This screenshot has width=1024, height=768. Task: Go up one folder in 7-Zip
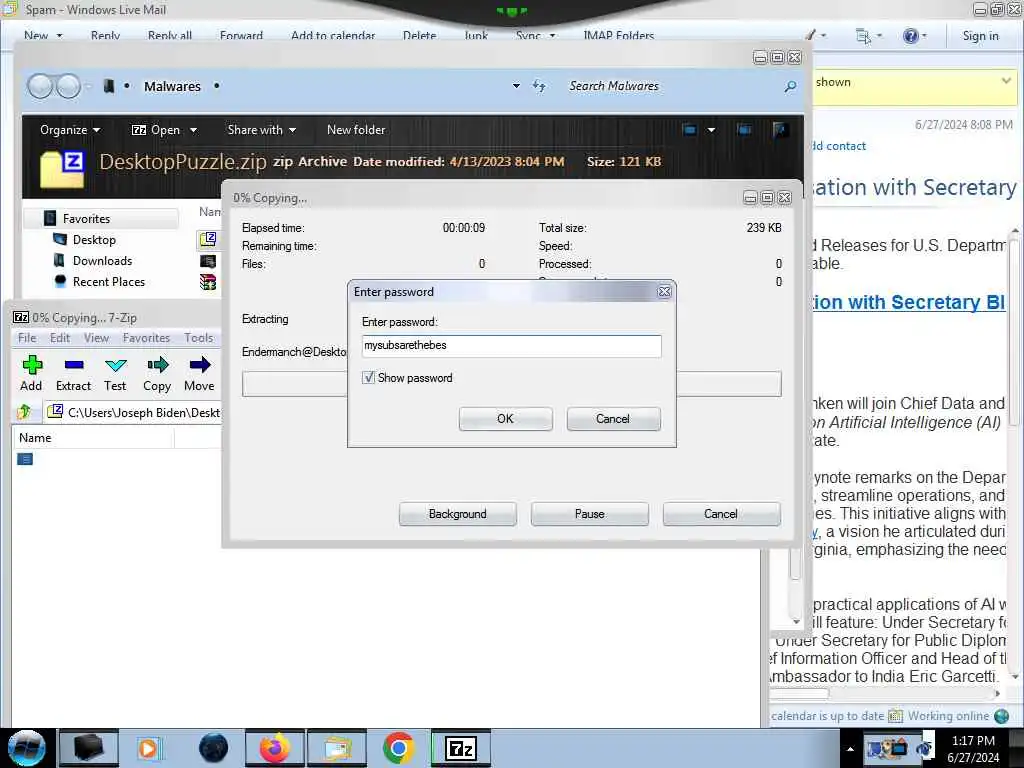click(x=25, y=412)
